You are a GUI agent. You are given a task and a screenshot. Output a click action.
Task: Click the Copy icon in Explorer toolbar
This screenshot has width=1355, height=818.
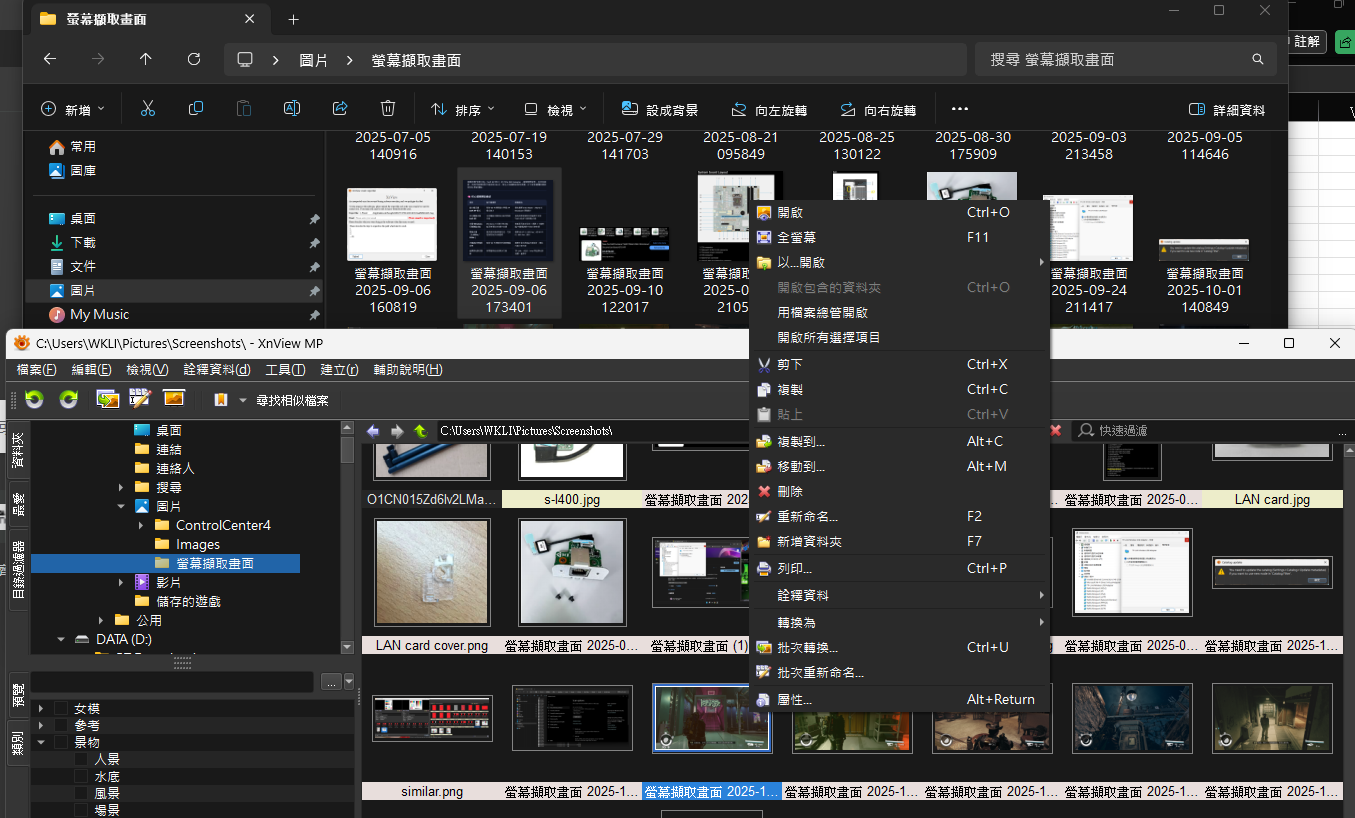[196, 108]
